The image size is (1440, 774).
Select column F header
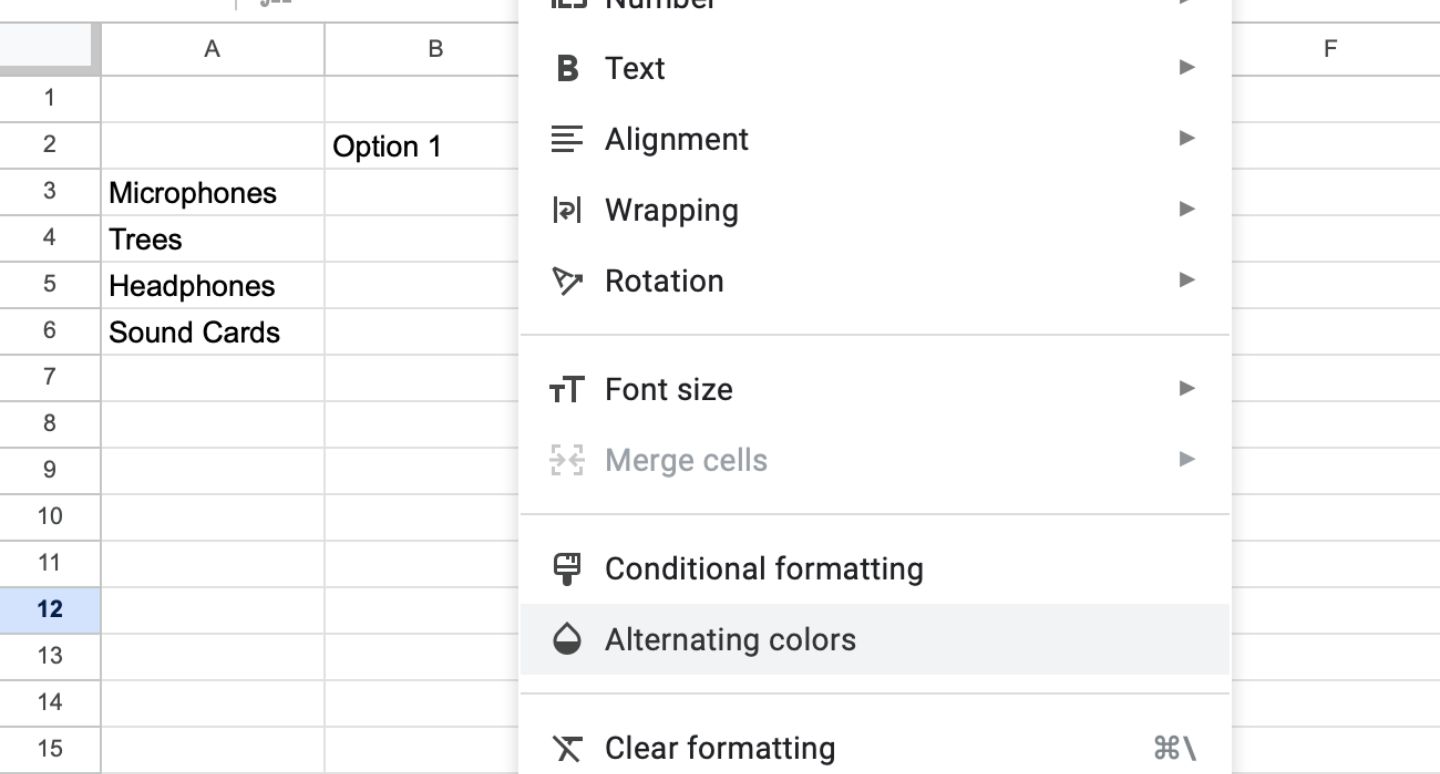pyautogui.click(x=1330, y=49)
